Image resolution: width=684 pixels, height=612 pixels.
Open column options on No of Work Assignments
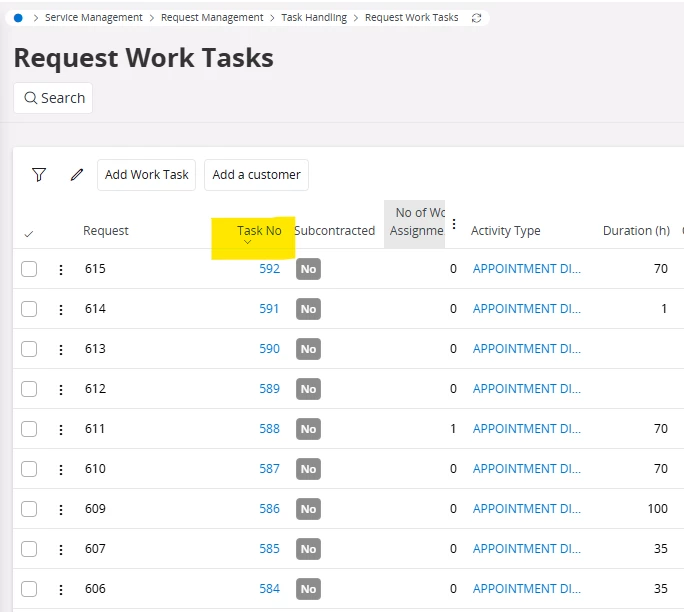(454, 224)
